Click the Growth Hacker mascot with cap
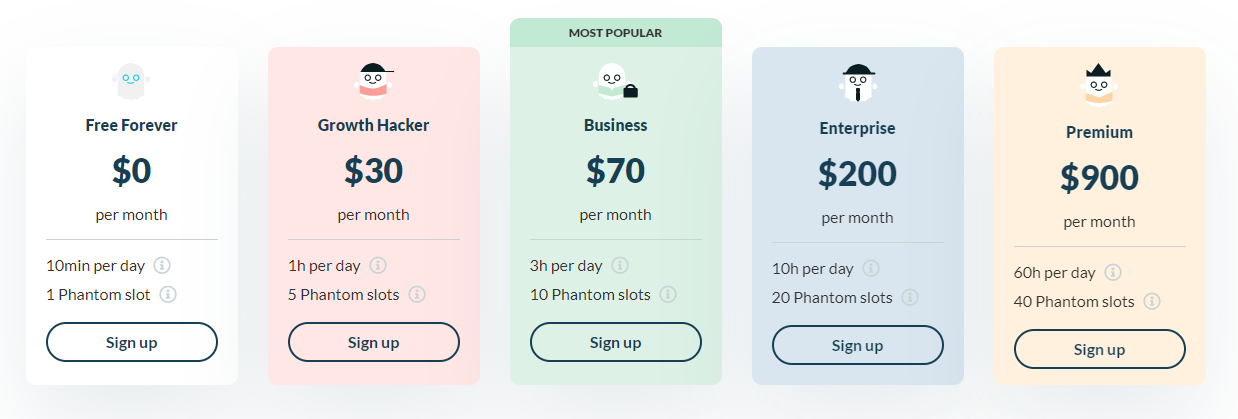 [373, 81]
